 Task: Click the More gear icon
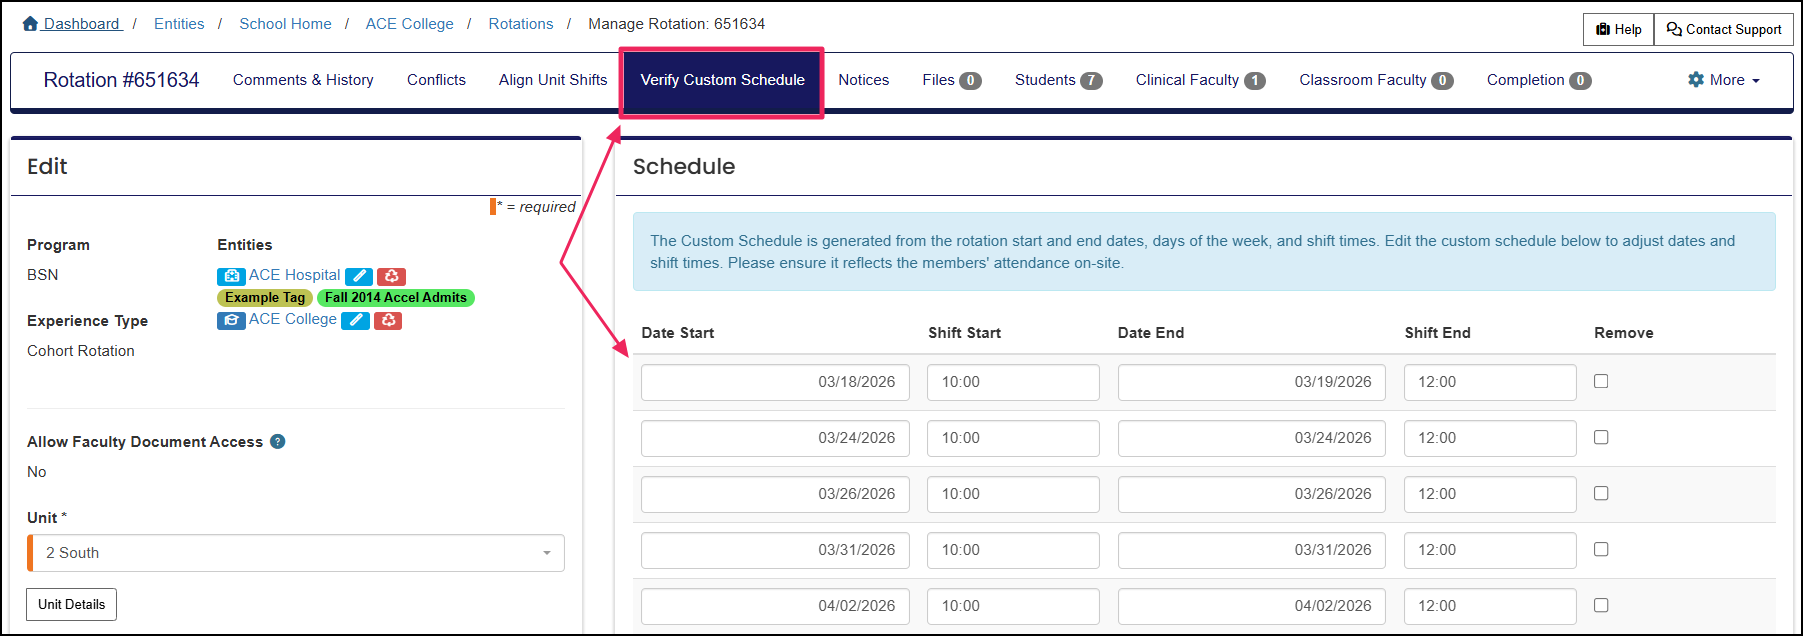click(x=1696, y=79)
